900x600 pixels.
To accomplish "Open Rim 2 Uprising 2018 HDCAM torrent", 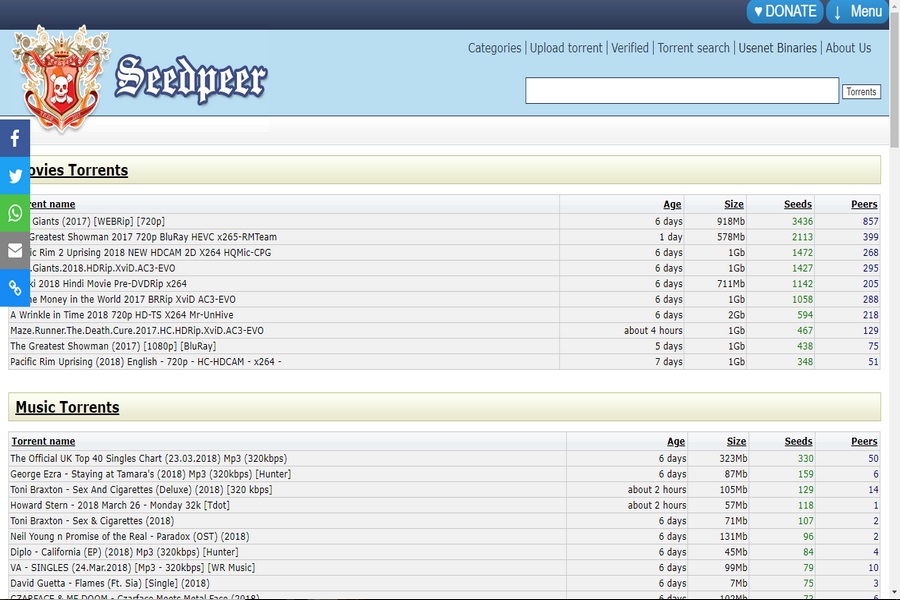I will (150, 253).
